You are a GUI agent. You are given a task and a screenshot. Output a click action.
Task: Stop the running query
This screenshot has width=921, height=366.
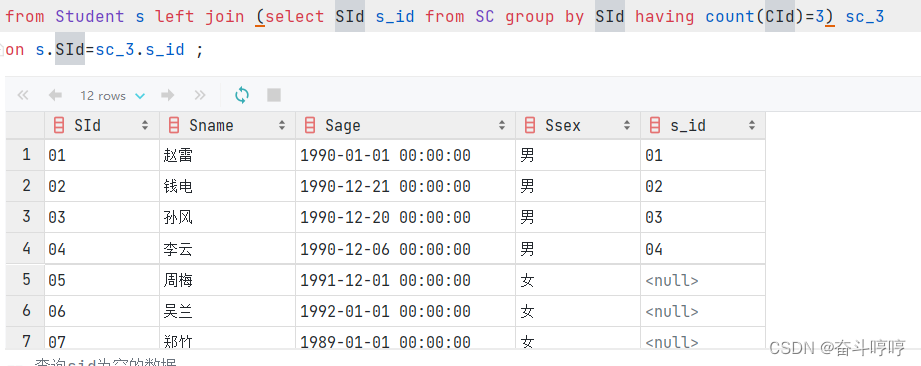pos(274,95)
